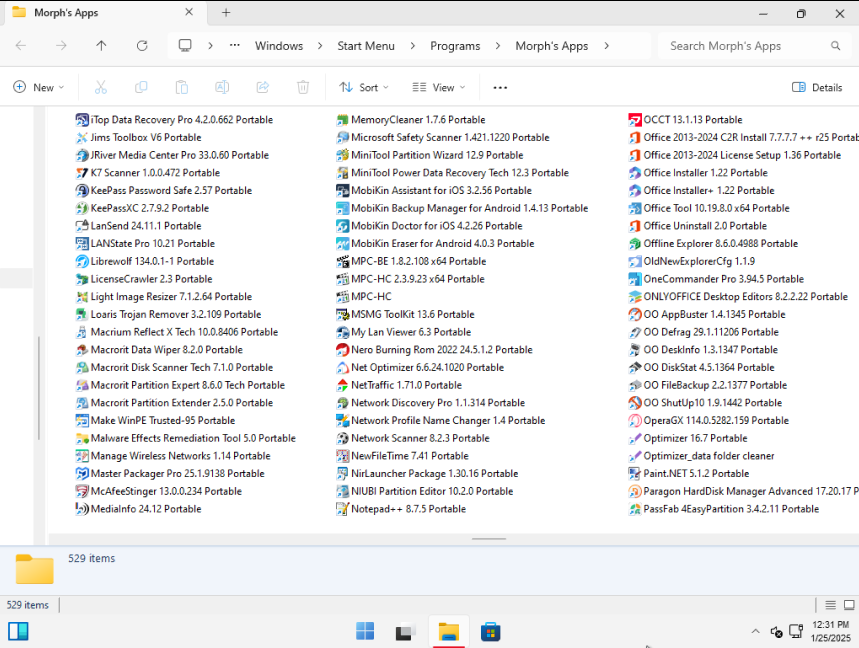Open the View layout dropdown
The height and width of the screenshot is (648, 859).
click(x=439, y=87)
